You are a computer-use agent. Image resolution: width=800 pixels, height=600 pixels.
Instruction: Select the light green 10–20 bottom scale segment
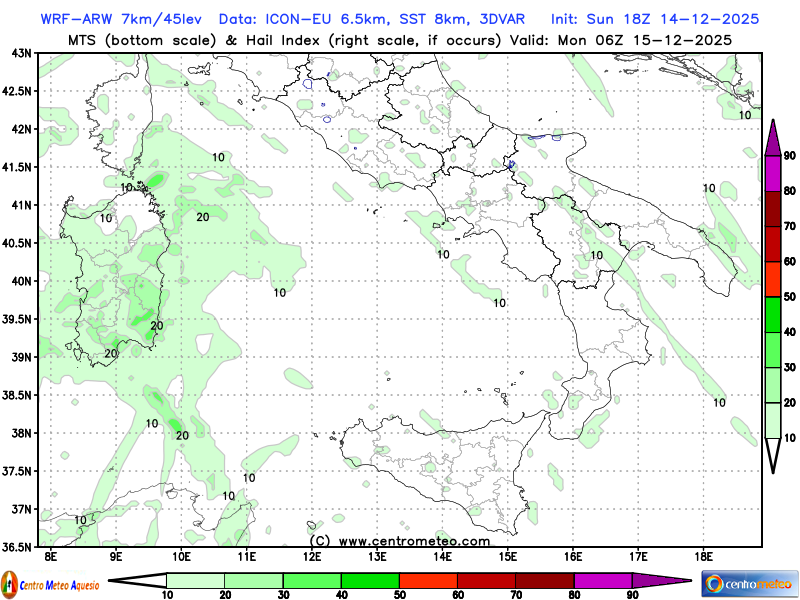tap(195, 581)
